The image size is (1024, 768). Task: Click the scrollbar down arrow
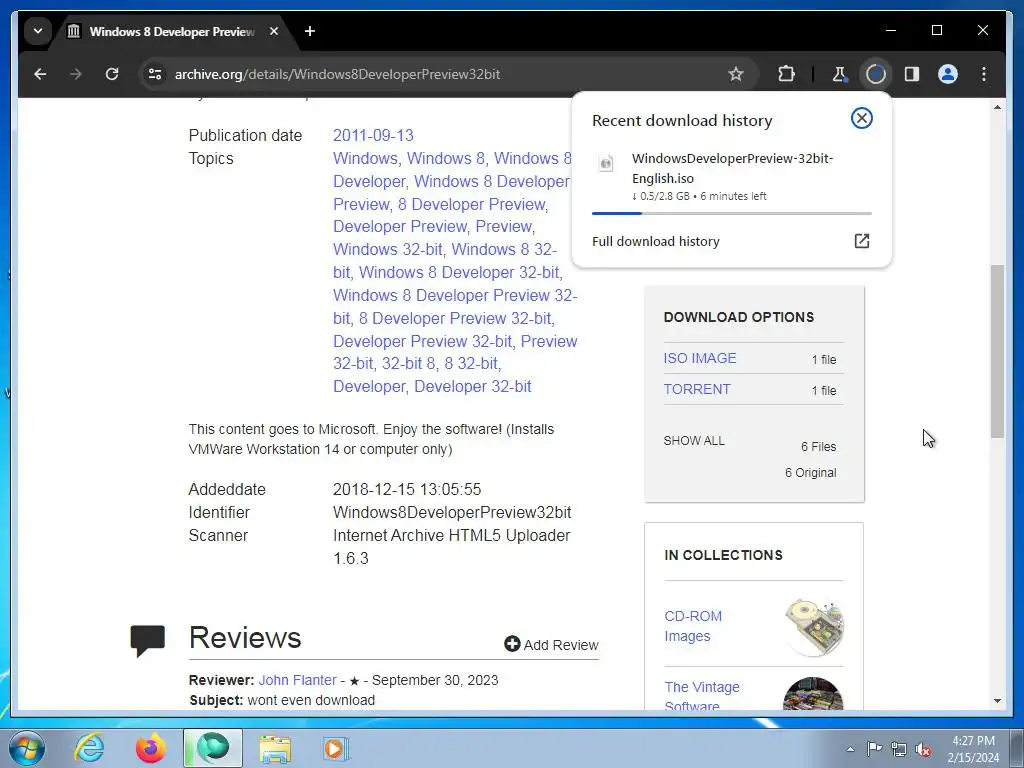pyautogui.click(x=997, y=701)
